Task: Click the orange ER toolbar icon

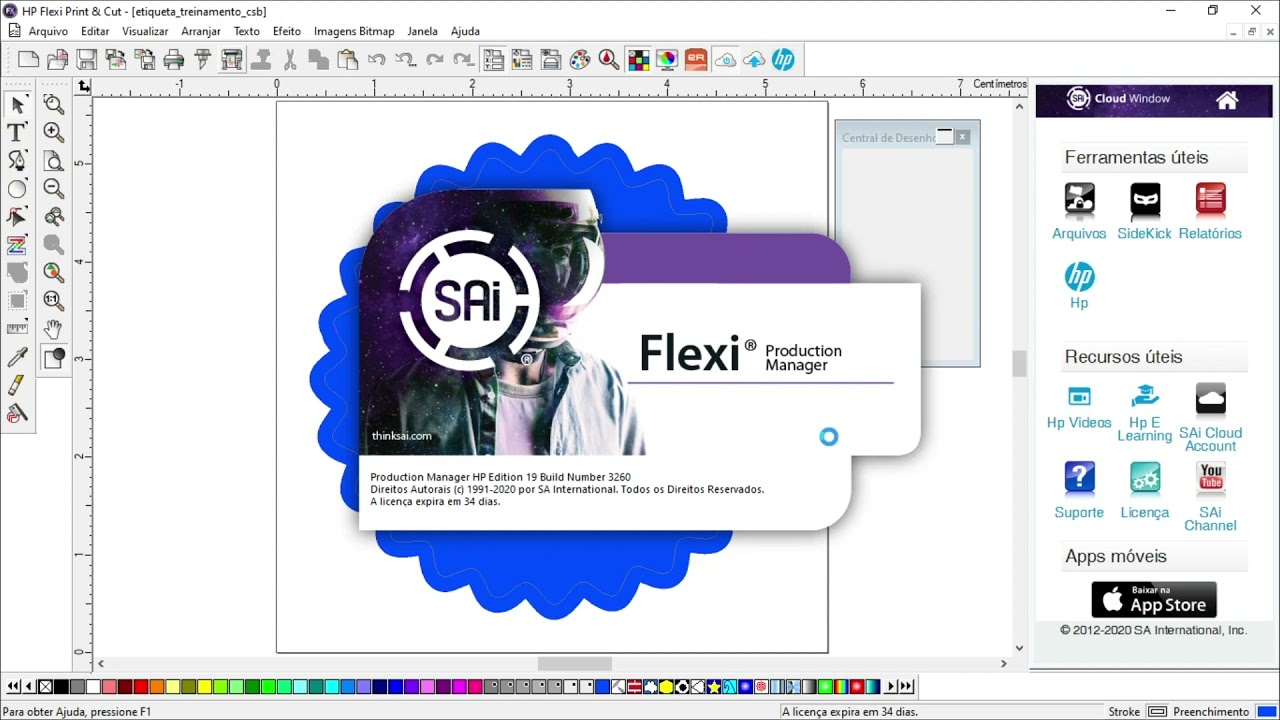Action: point(696,60)
